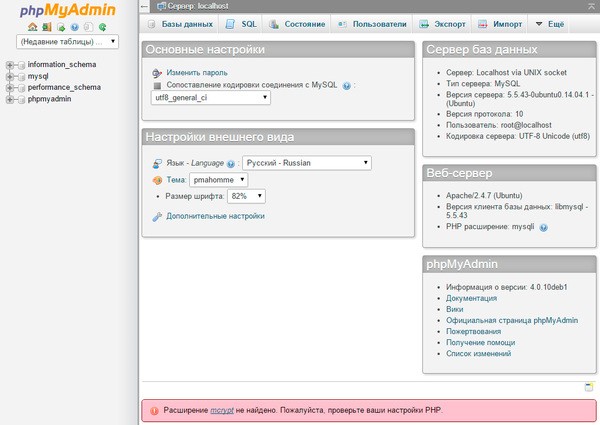Expand the information_schema tree node
Viewport: 600px width, 425px height.
[10, 65]
